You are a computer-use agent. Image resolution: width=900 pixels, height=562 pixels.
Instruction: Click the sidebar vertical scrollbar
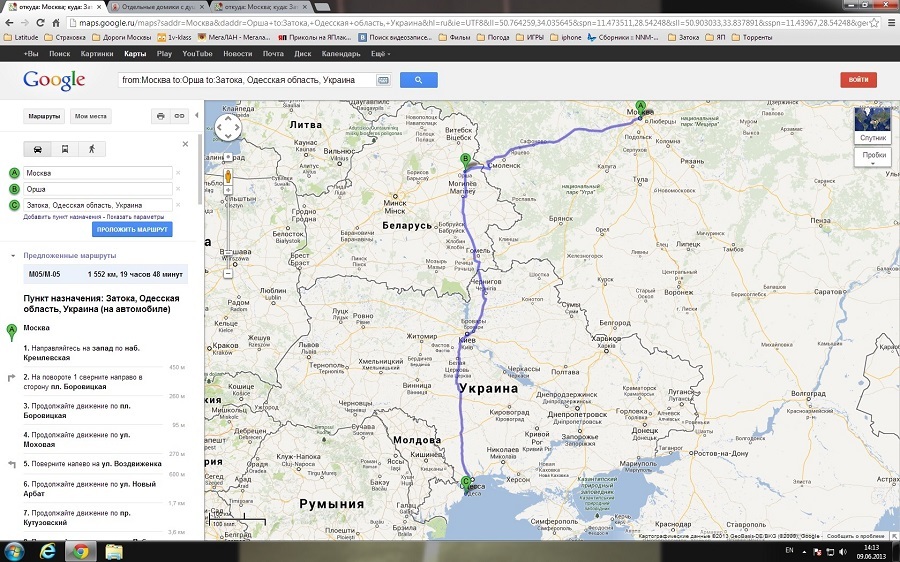tap(200, 170)
